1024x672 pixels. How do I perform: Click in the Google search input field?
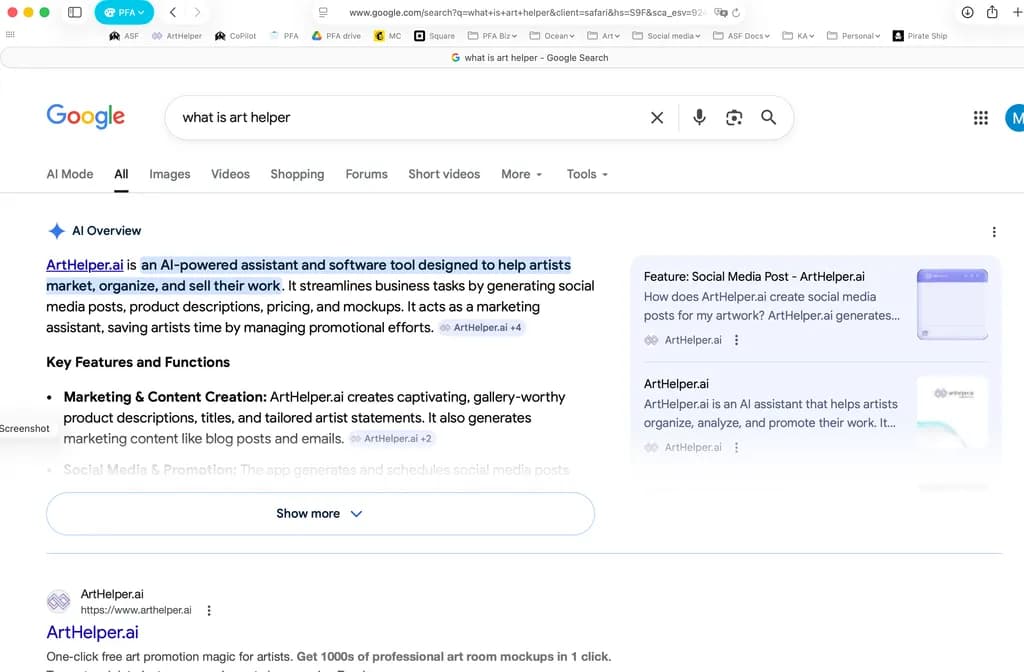click(x=400, y=118)
